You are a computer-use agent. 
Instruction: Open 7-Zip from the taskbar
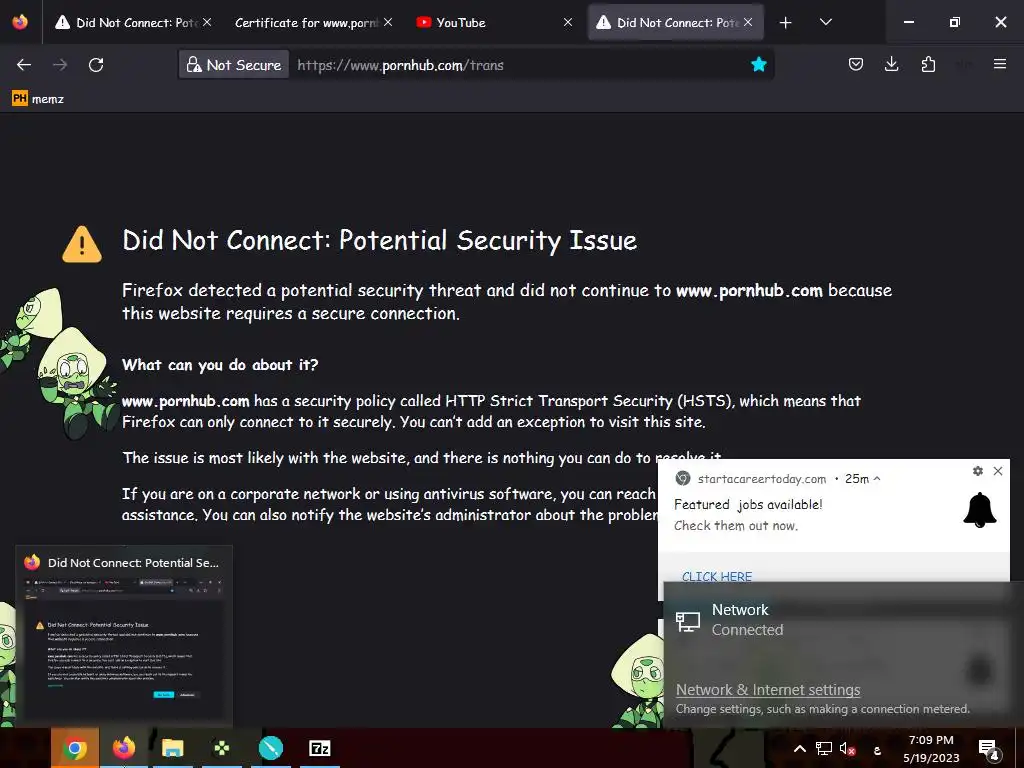[319, 748]
